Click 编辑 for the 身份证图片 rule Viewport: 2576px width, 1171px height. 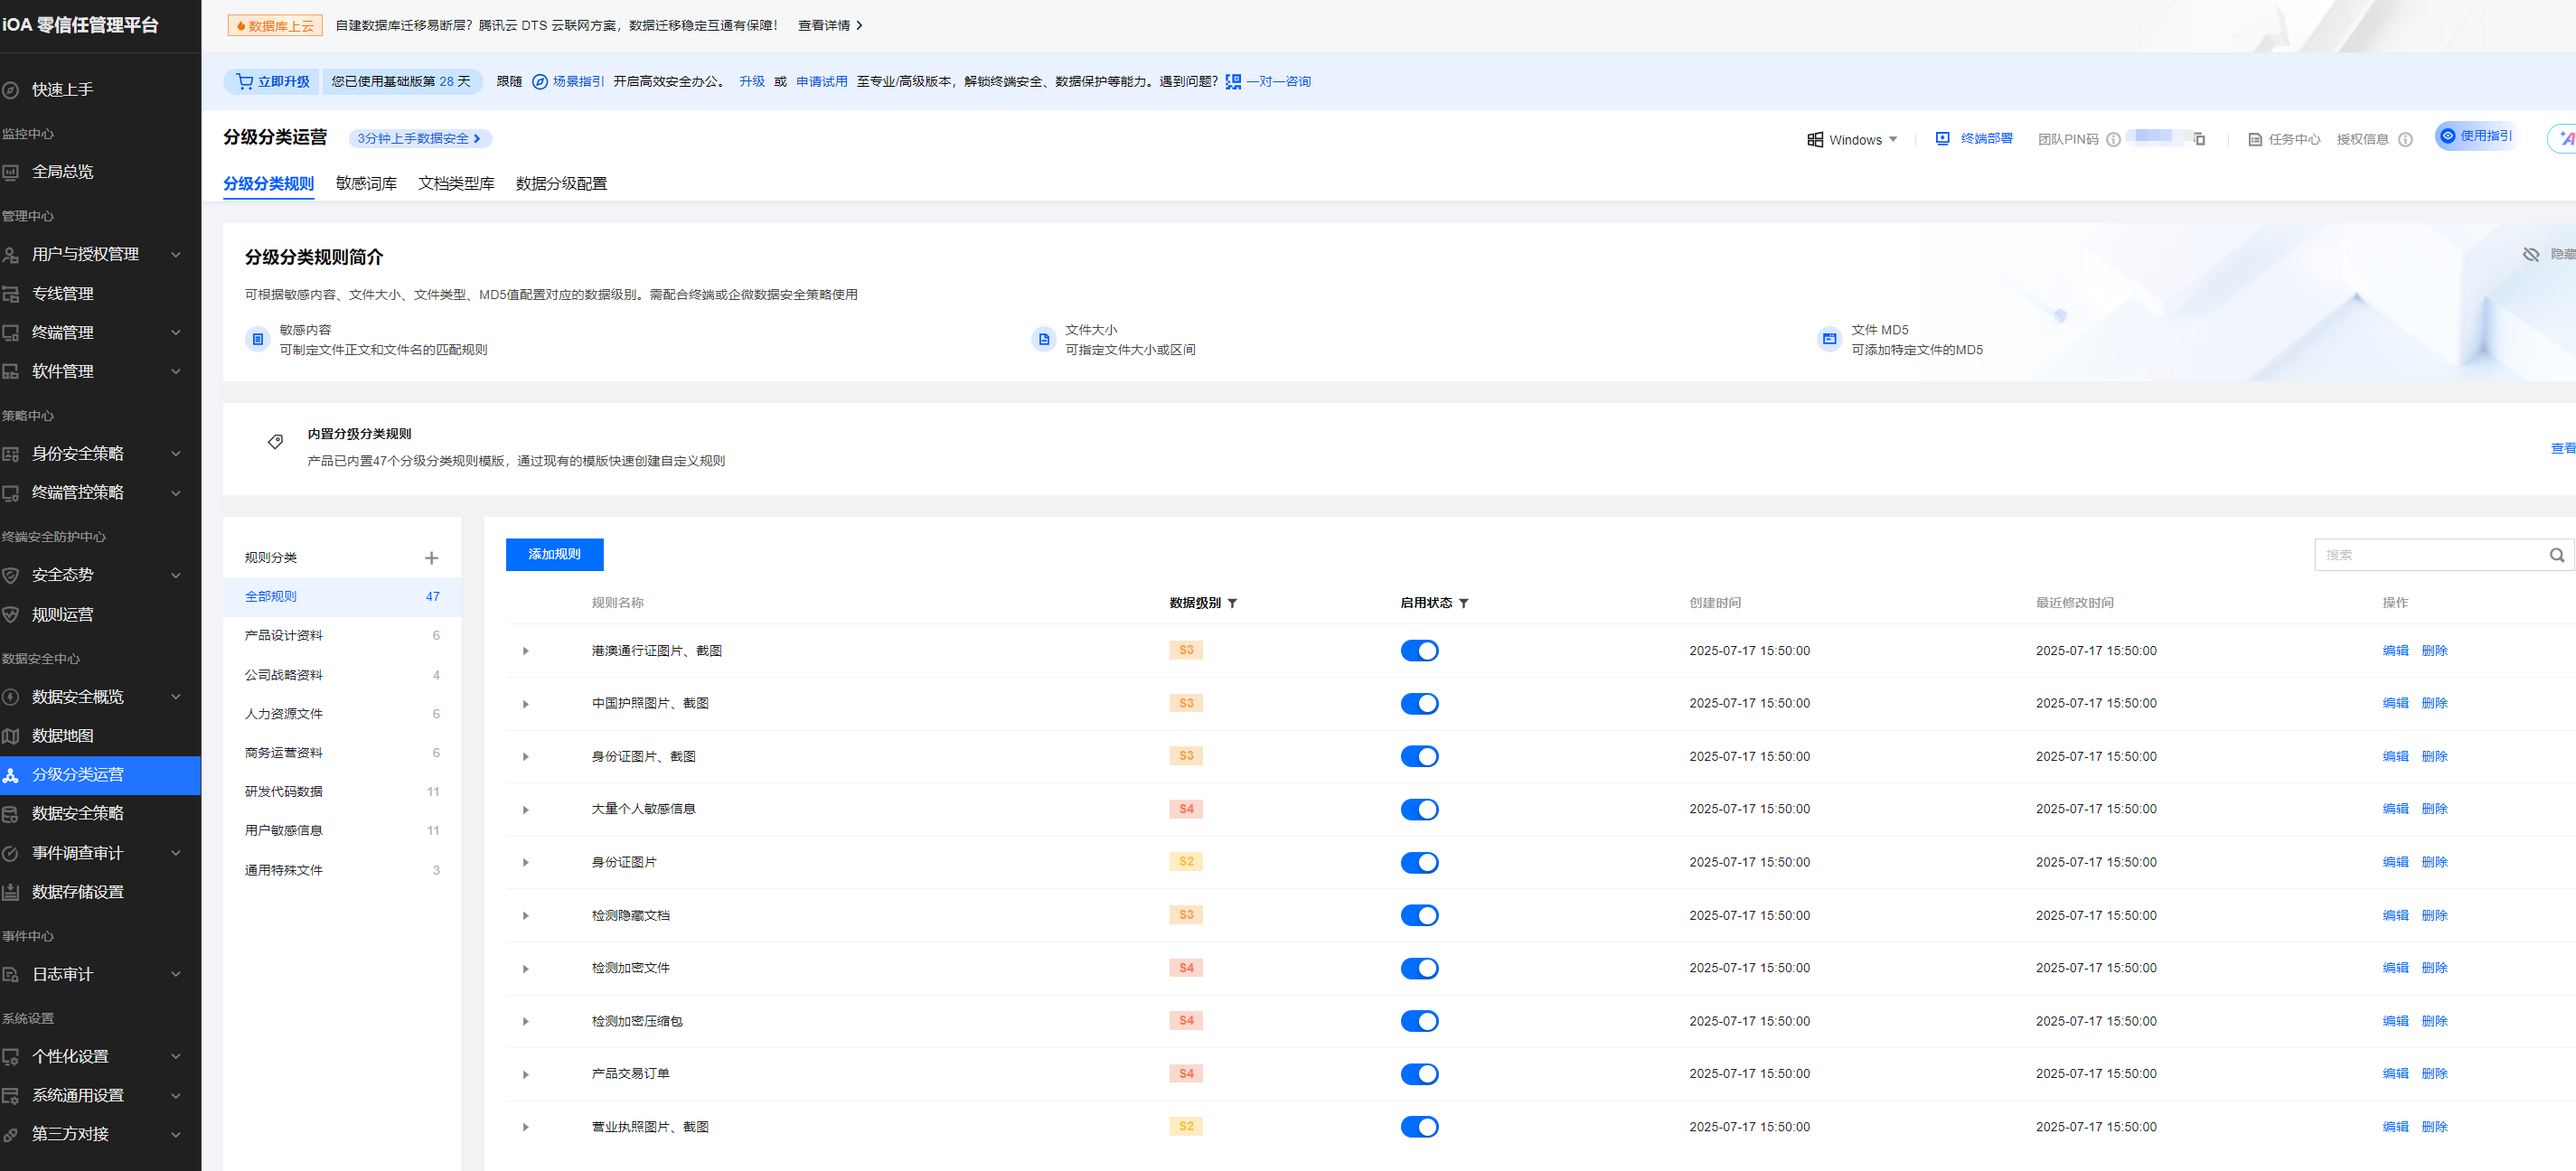coord(2394,862)
